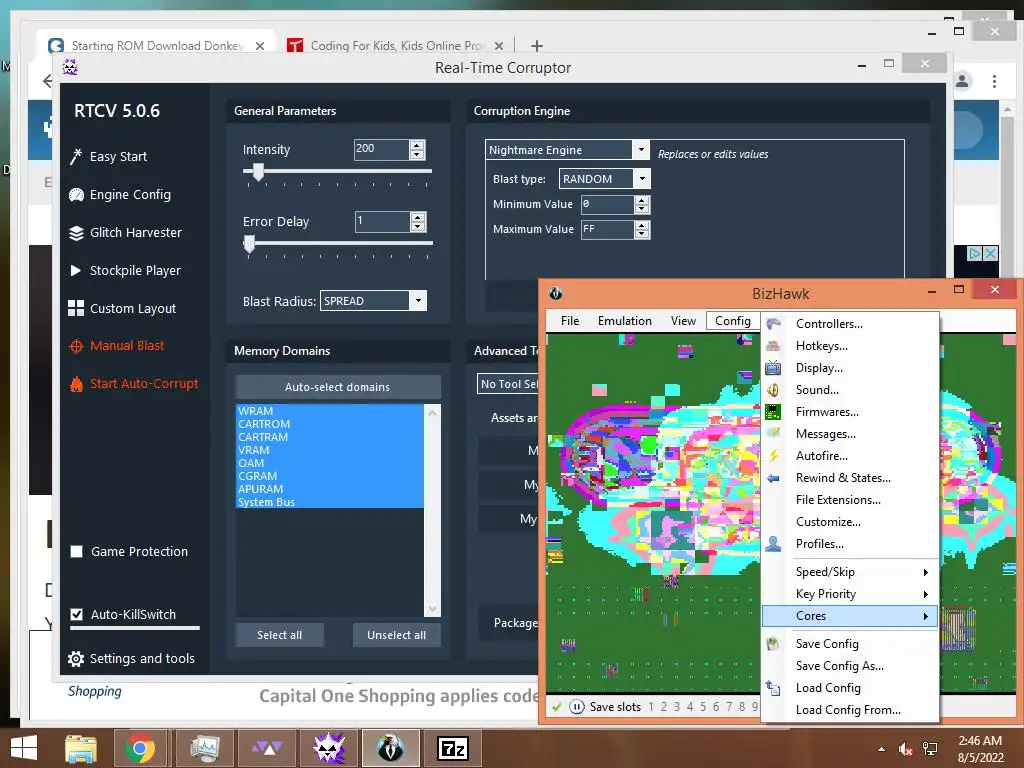Open a new browser tab with plus button

pos(537,46)
